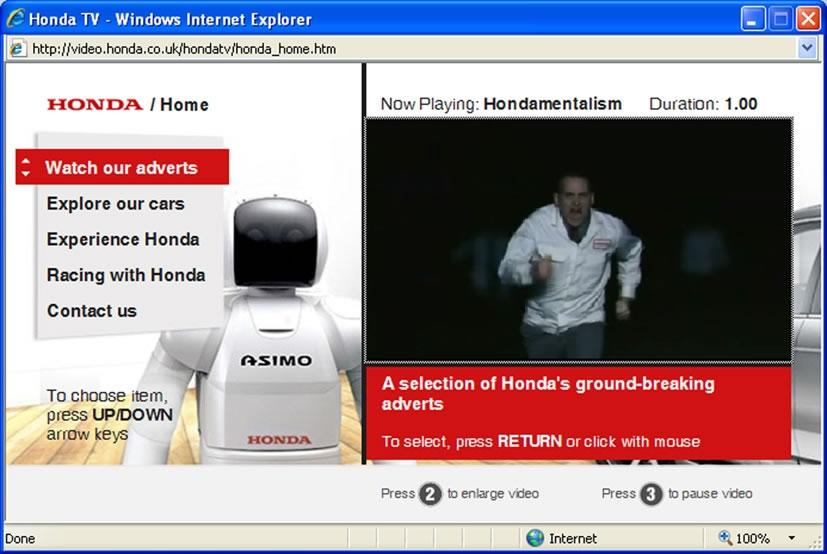The width and height of the screenshot is (827, 554).
Task: Click the URL address field
Action: point(400,48)
